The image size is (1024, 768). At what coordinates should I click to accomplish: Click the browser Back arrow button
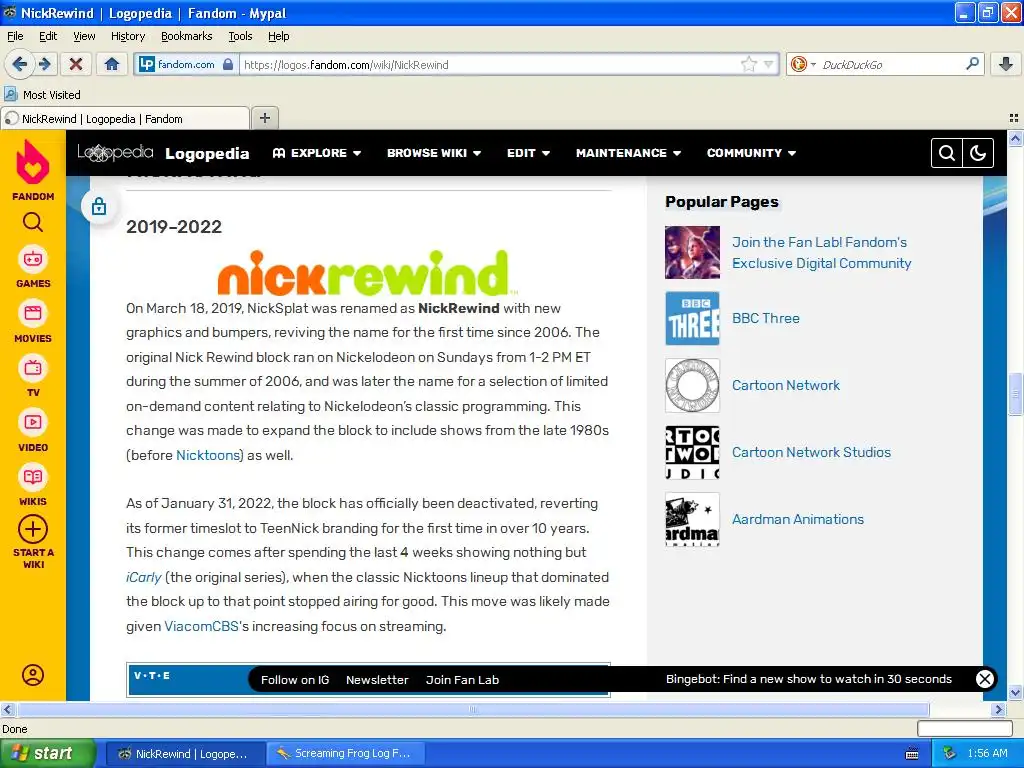[x=19, y=64]
